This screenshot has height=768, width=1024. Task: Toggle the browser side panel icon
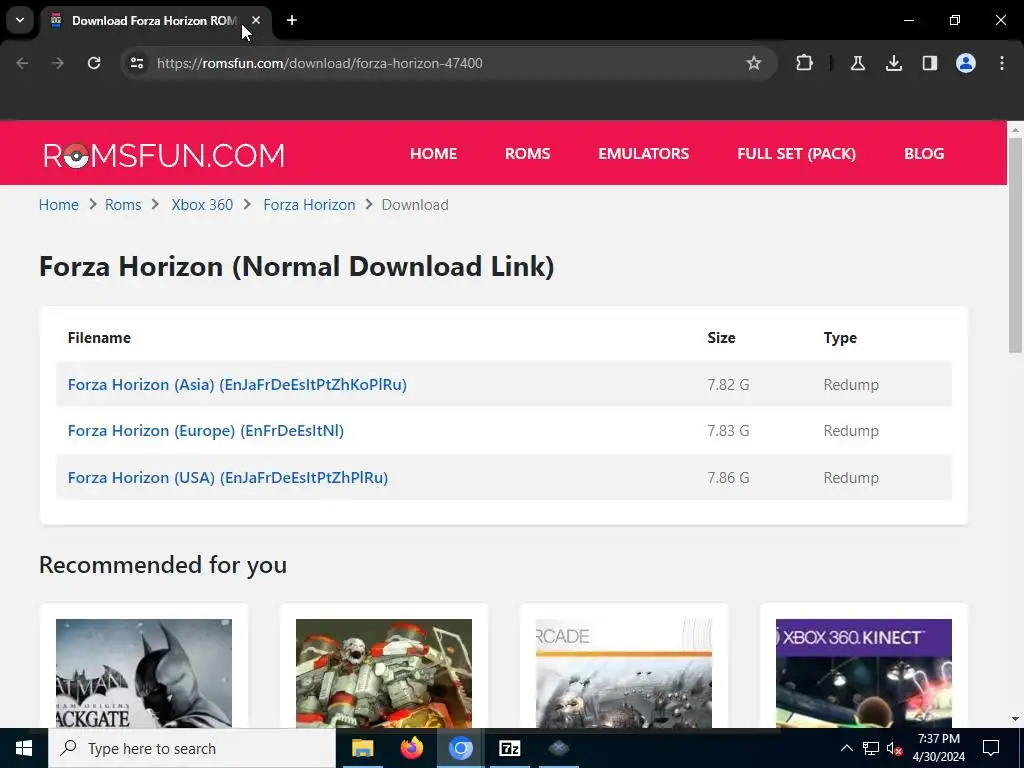tap(930, 63)
